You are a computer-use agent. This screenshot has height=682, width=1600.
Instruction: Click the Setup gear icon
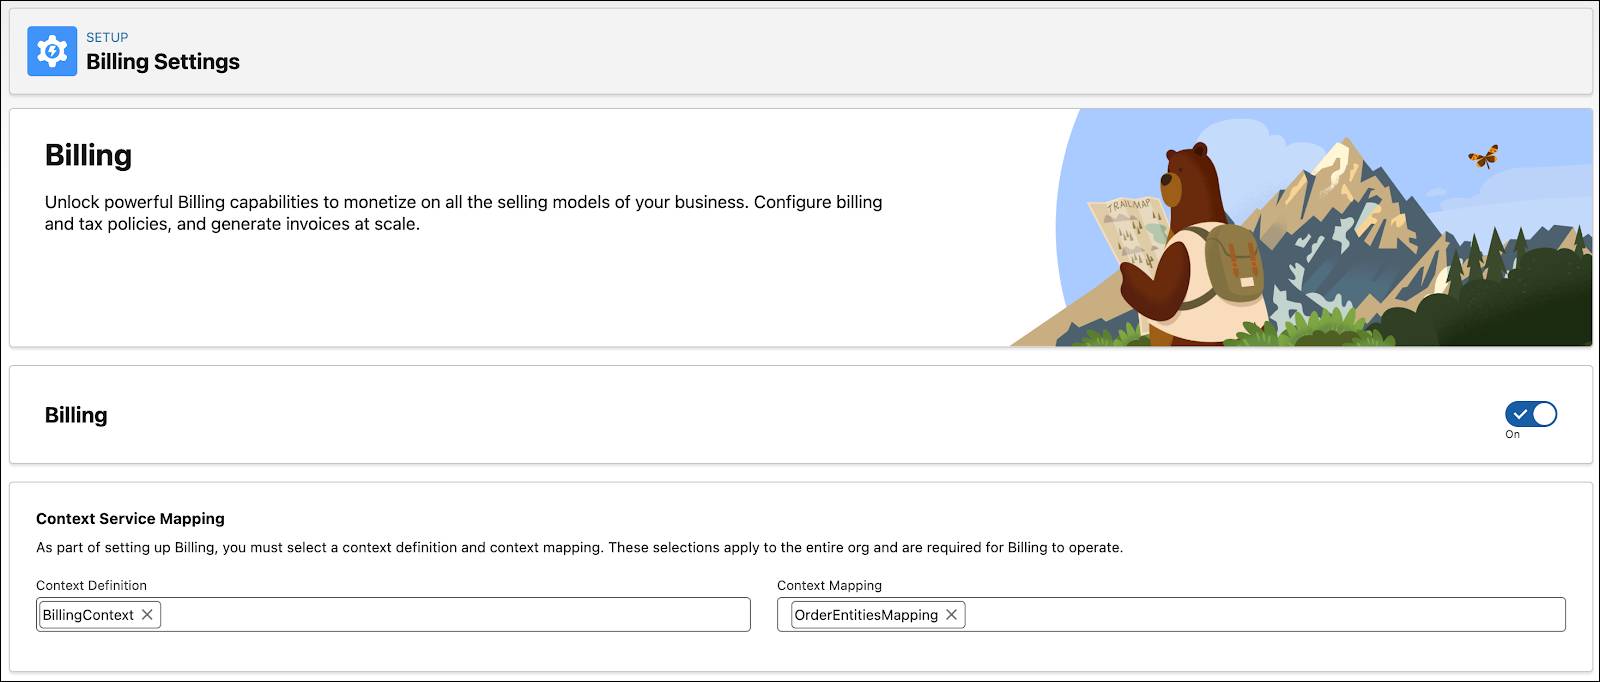tap(52, 51)
